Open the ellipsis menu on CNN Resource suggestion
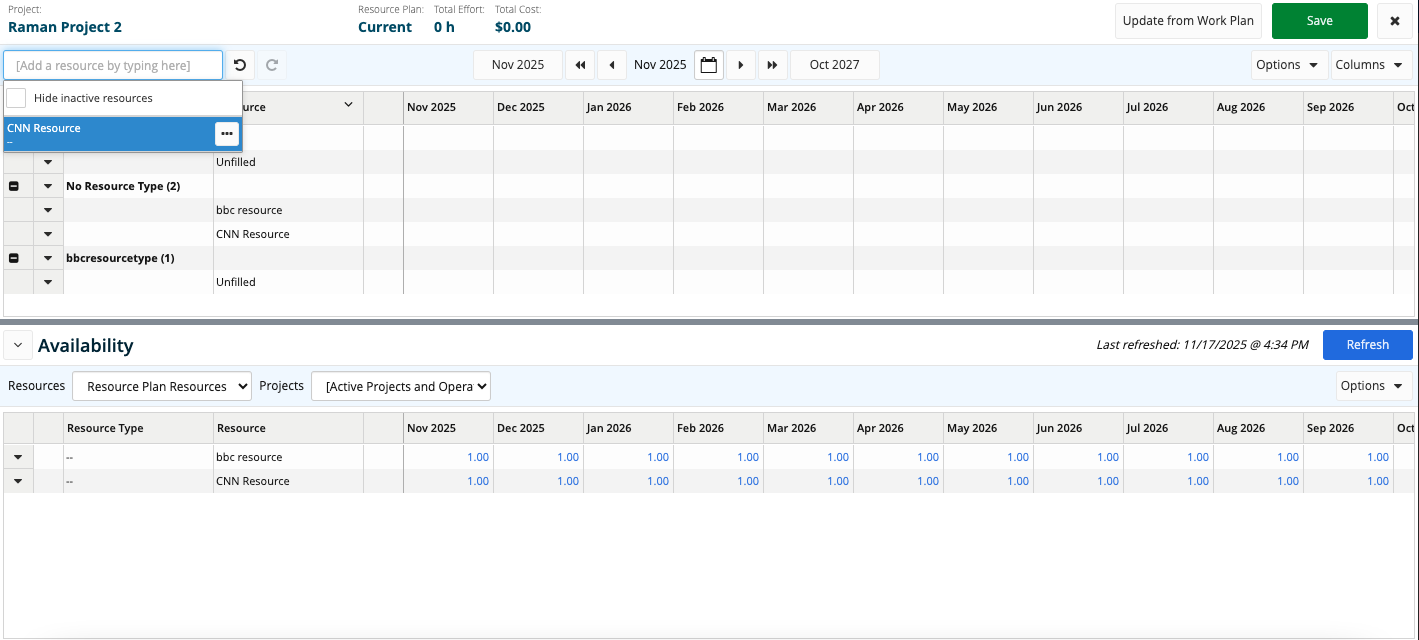Viewport: 1419px width, 640px height. [226, 132]
